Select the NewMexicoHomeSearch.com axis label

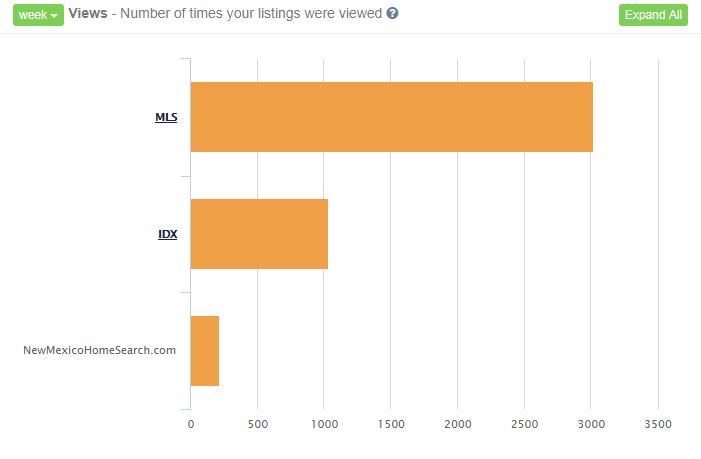click(x=99, y=350)
